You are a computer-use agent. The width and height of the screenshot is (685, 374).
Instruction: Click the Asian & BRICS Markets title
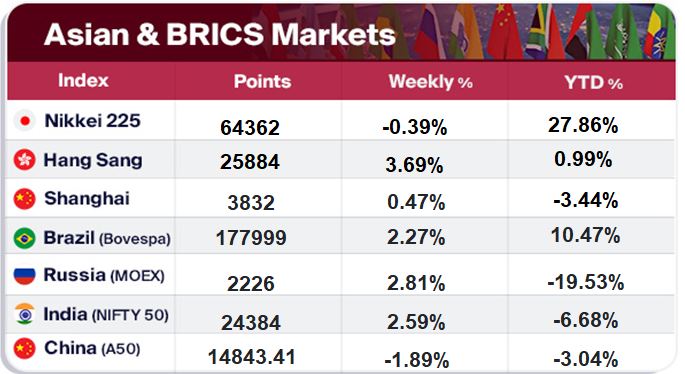tap(220, 34)
